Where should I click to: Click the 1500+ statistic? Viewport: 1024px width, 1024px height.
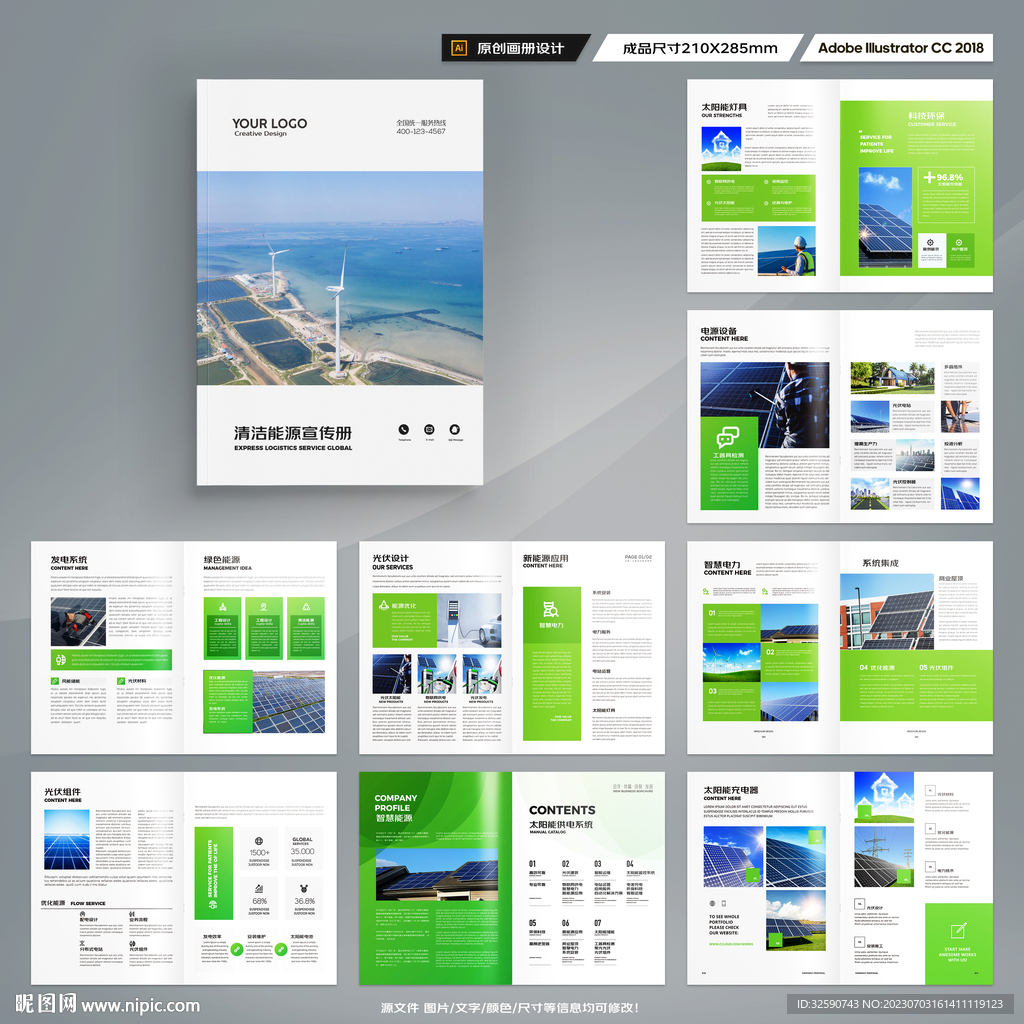coord(259,852)
